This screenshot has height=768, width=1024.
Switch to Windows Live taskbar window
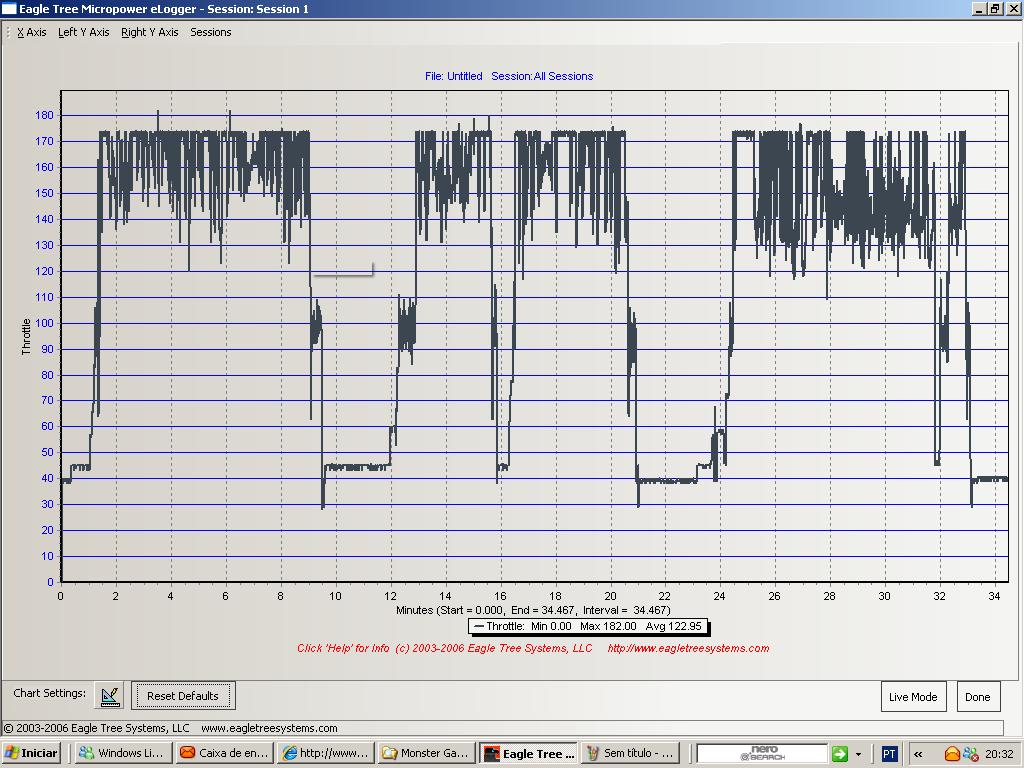(122, 754)
